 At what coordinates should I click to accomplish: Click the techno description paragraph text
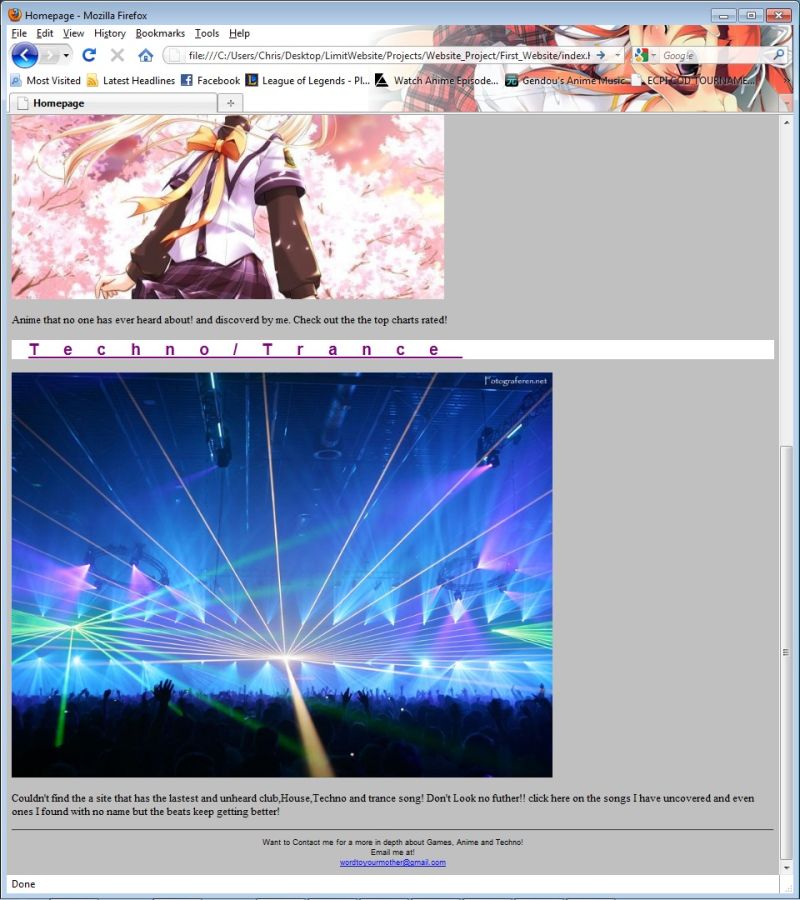pos(383,805)
